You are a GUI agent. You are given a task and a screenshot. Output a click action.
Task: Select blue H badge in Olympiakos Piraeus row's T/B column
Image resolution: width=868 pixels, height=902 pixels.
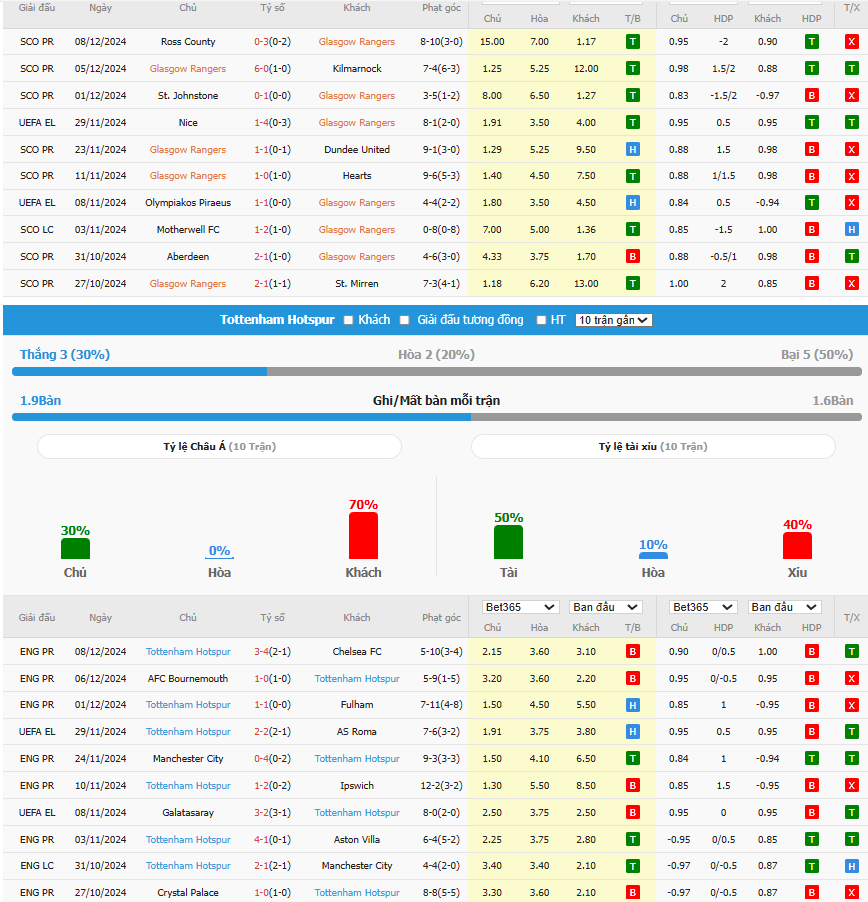(x=632, y=202)
